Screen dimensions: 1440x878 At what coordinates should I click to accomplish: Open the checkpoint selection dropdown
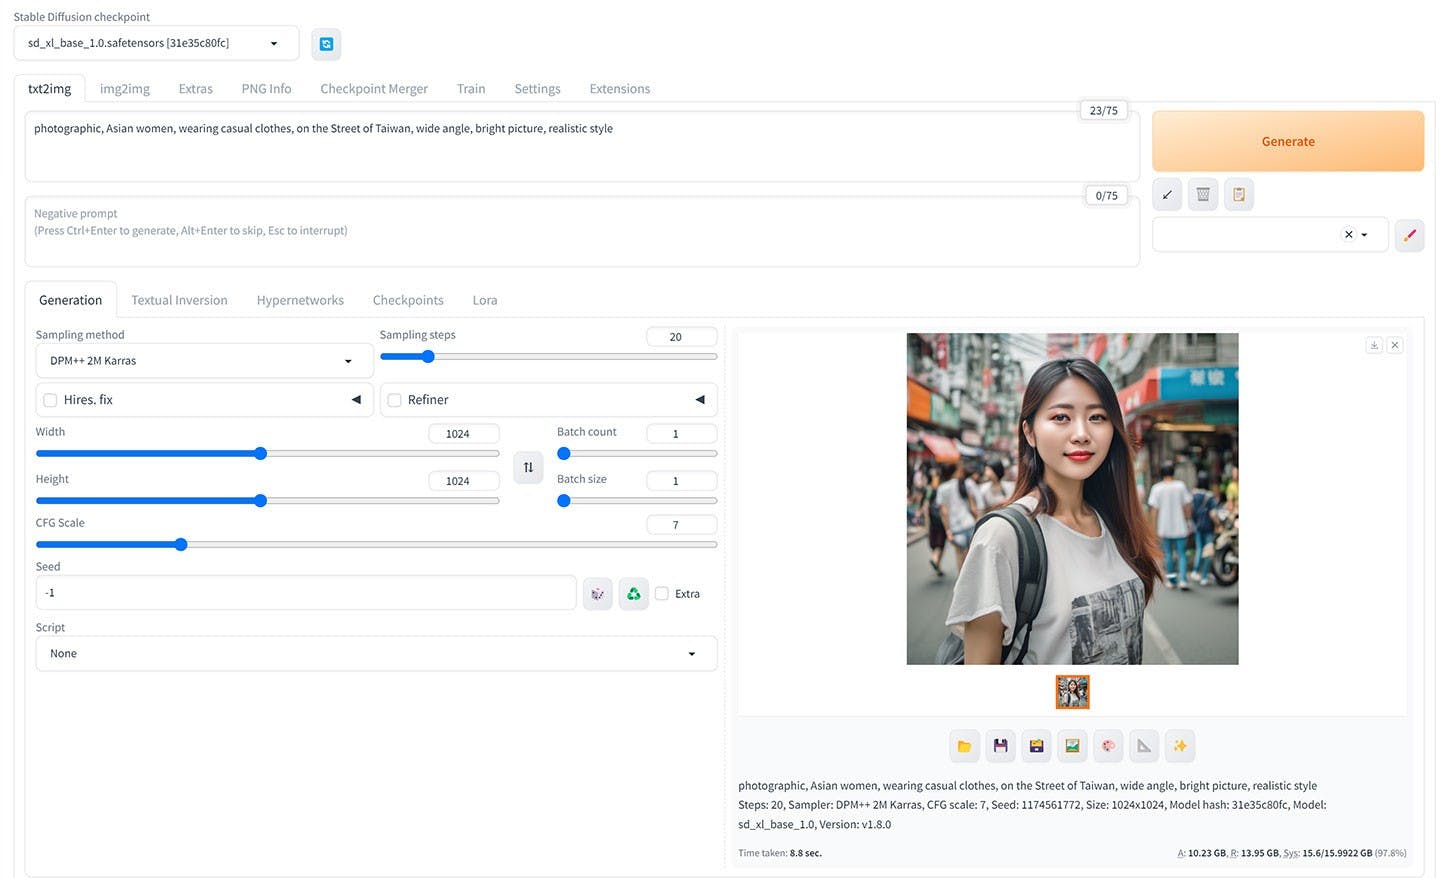click(x=156, y=43)
